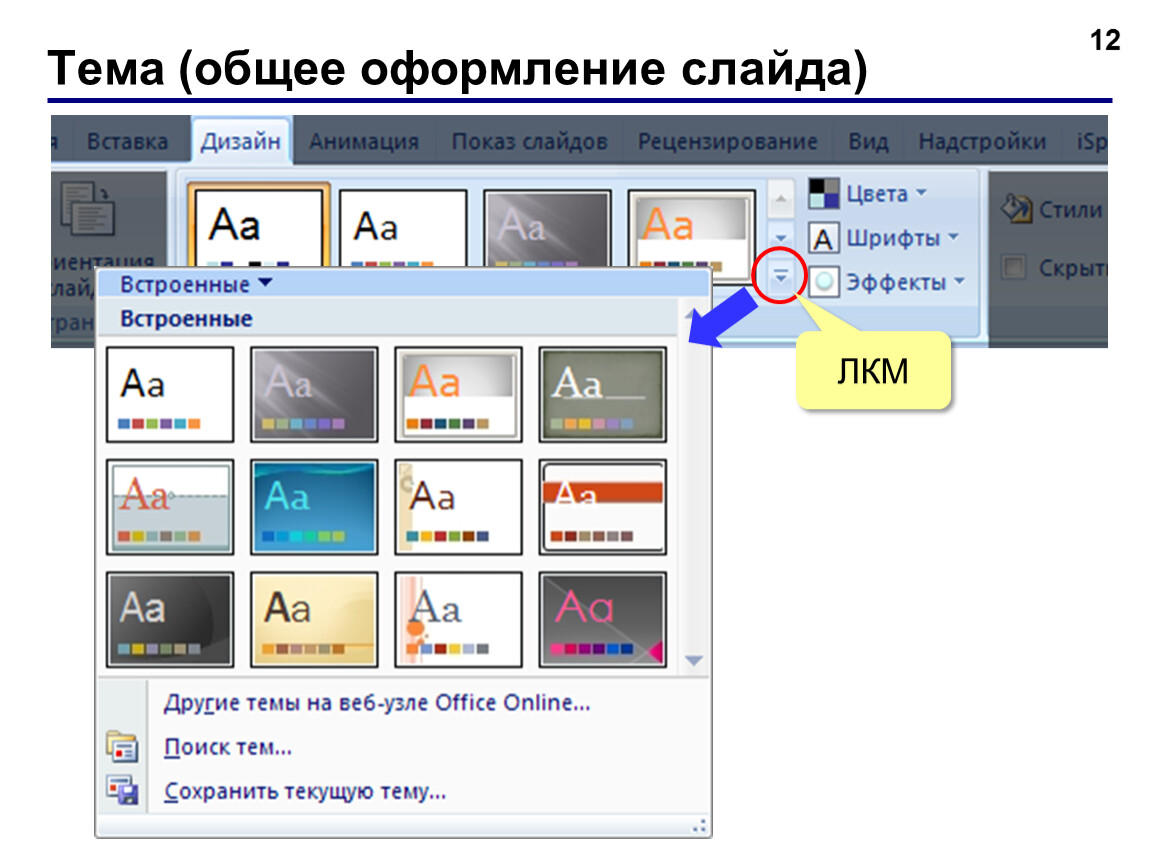Choose the tan yellow theme in gallery
Screen dimensions: 1150x864
(314, 620)
